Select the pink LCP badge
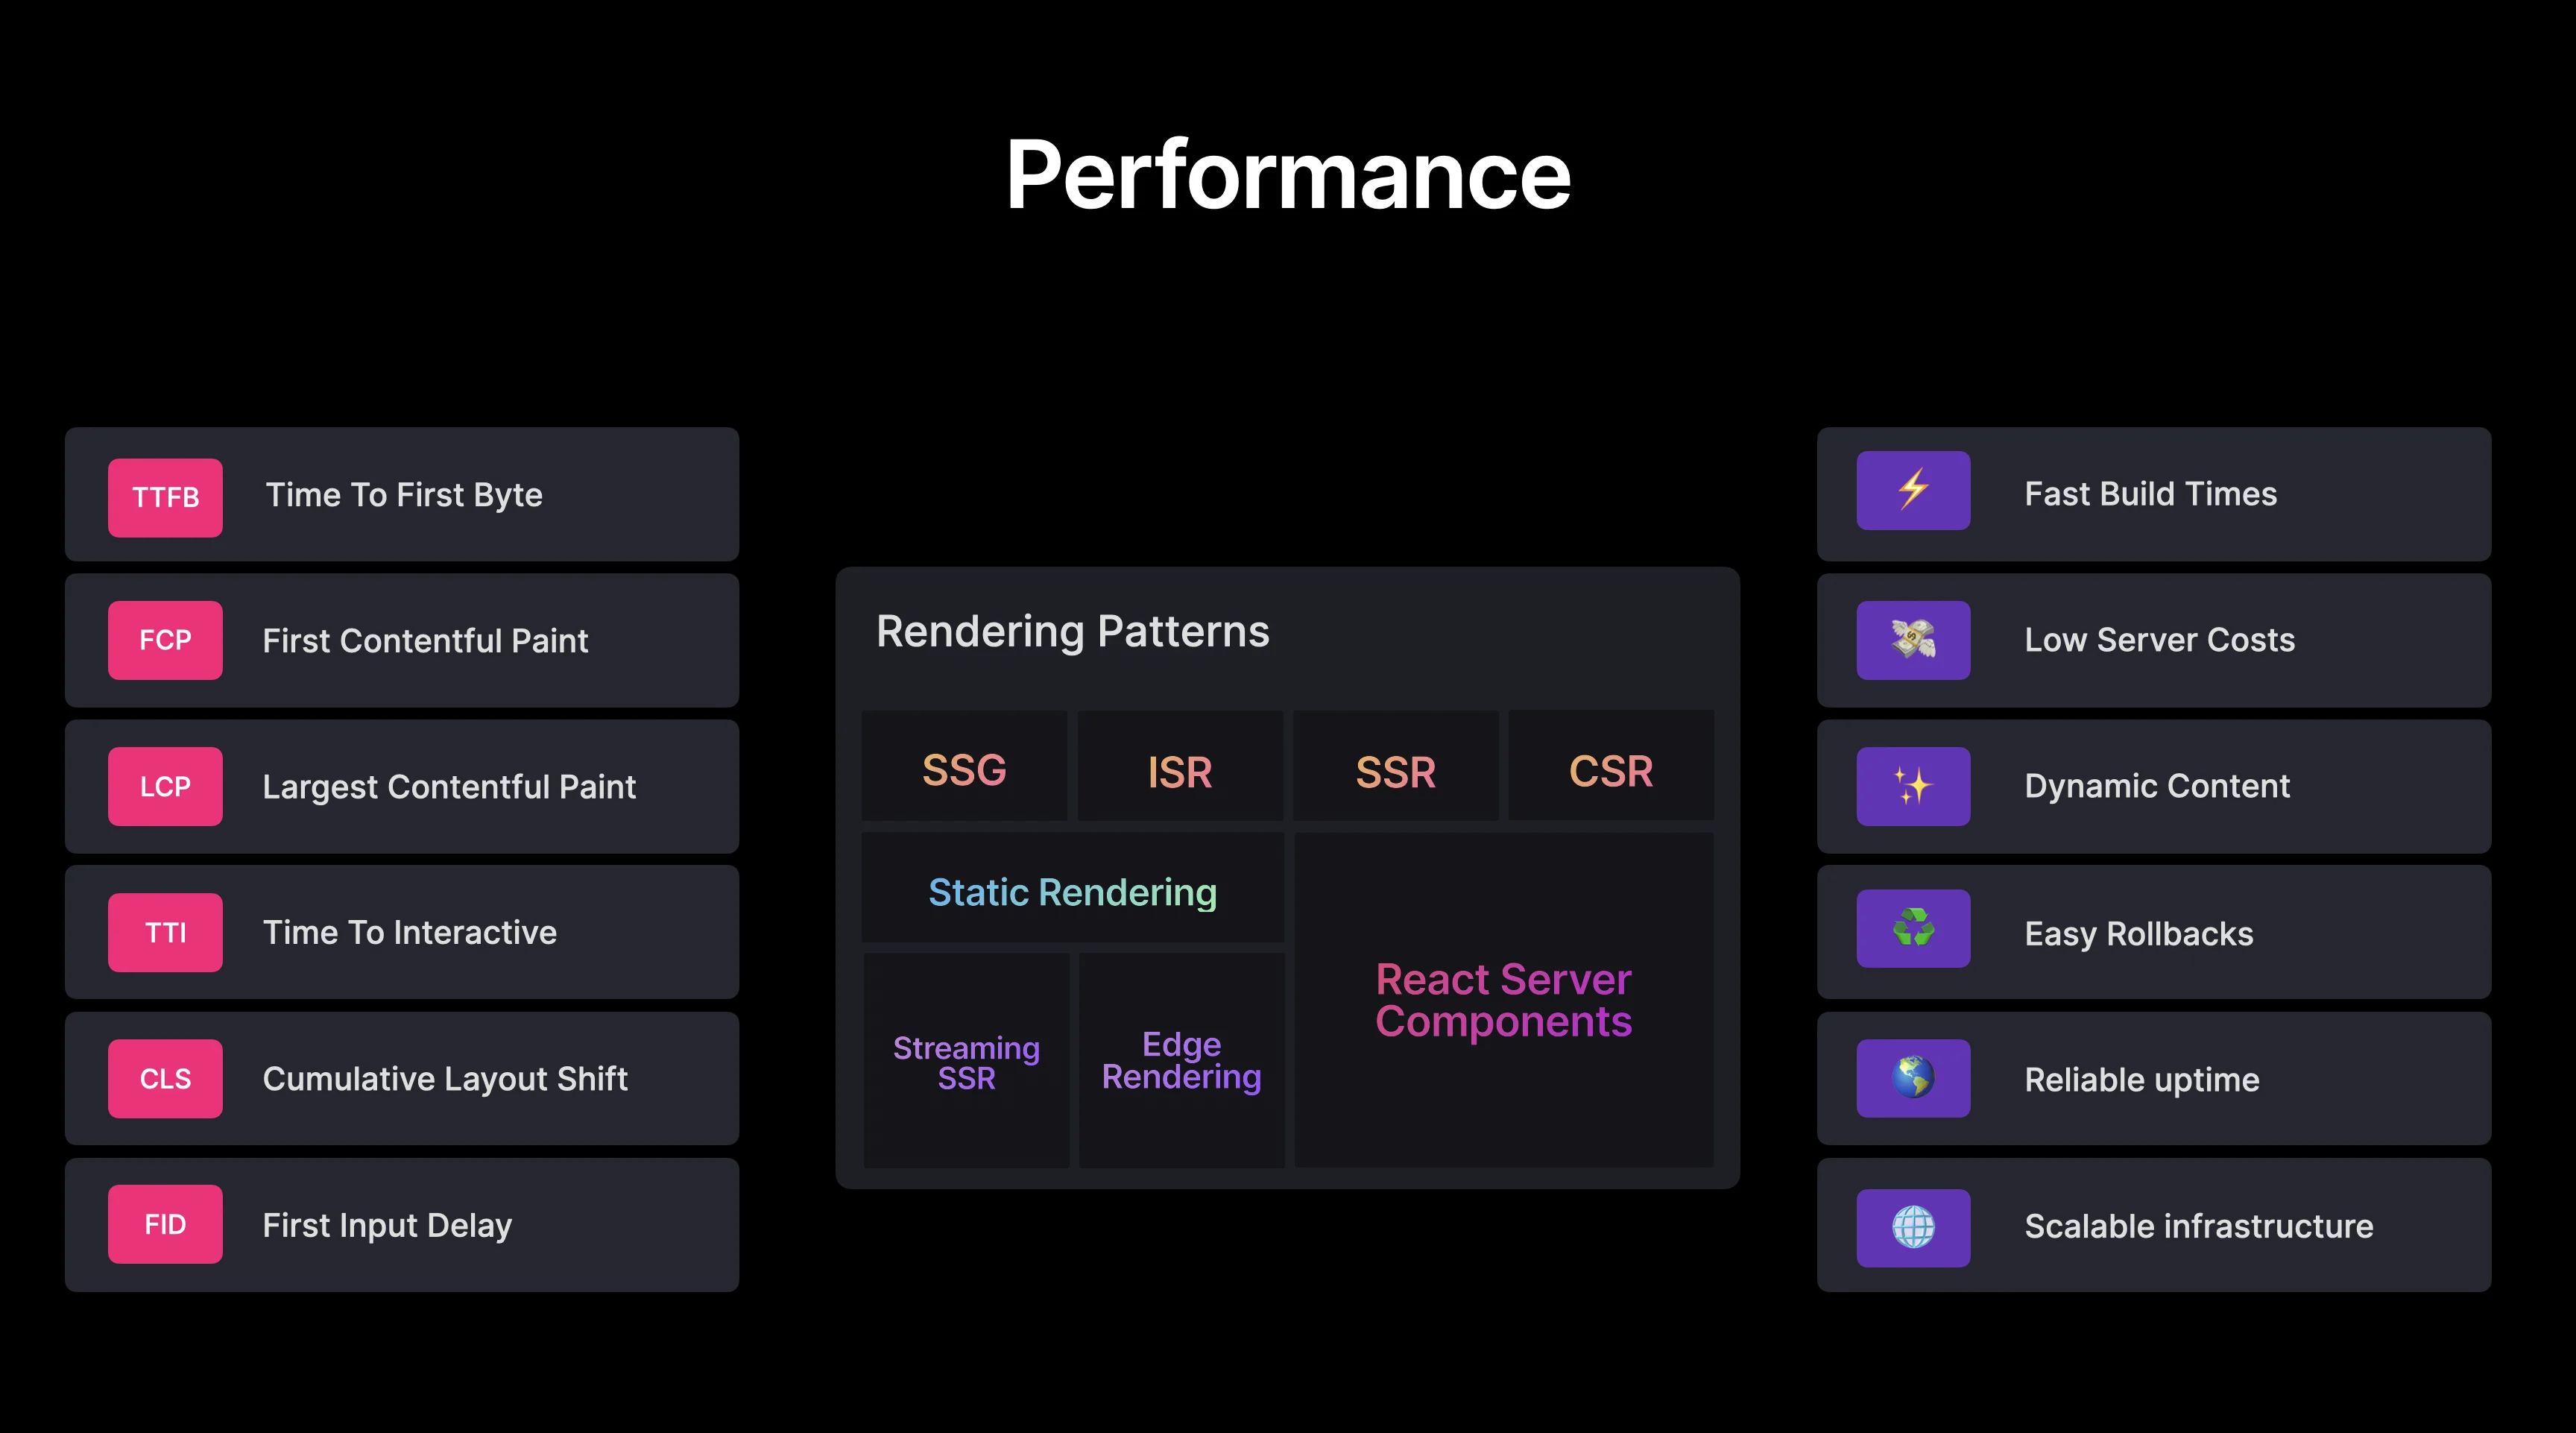This screenshot has height=1433, width=2576. [165, 786]
